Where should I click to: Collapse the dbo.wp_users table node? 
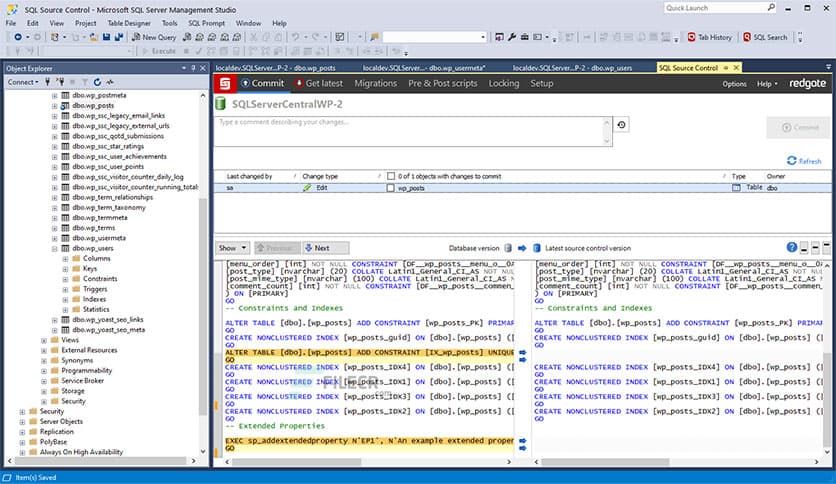(x=54, y=248)
